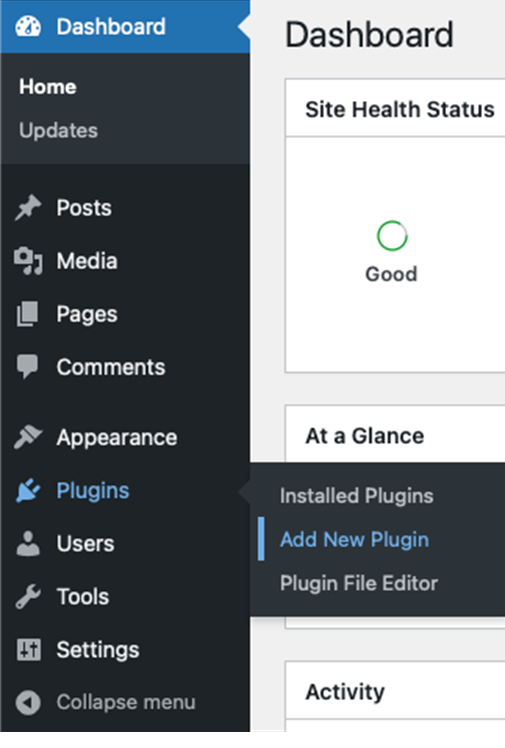This screenshot has width=505, height=748.
Task: Select Home under Dashboard
Action: click(48, 87)
